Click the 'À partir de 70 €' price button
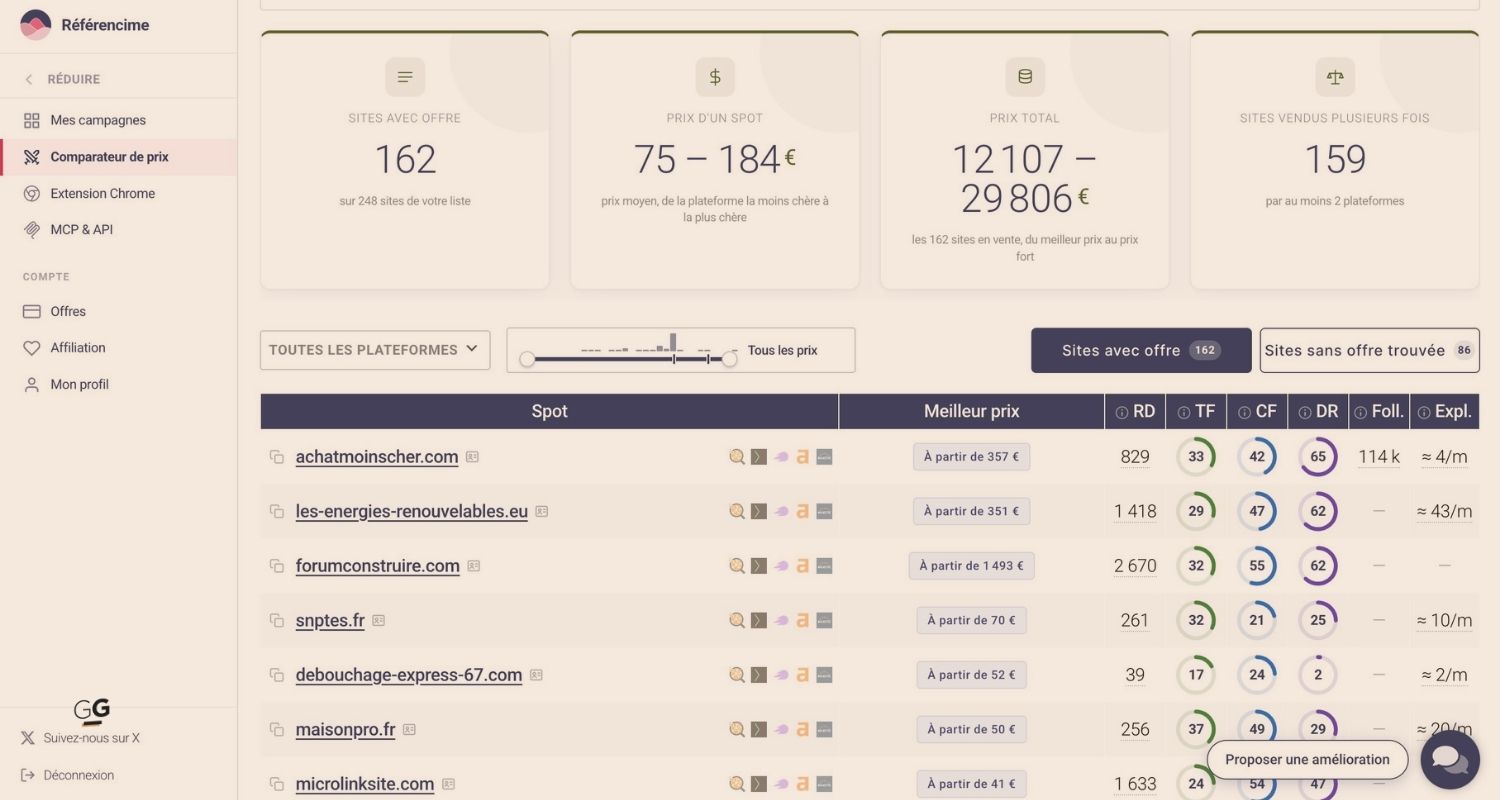 click(971, 621)
